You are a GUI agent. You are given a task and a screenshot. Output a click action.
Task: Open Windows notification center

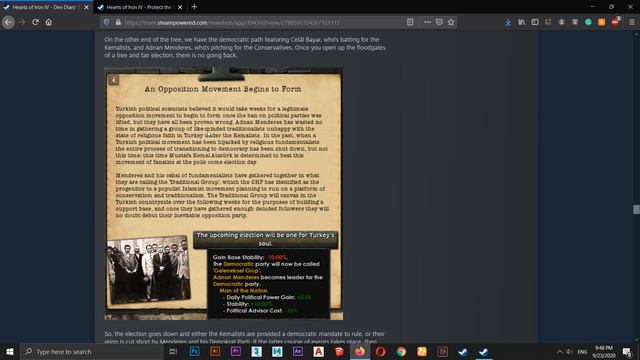pyautogui.click(x=627, y=351)
